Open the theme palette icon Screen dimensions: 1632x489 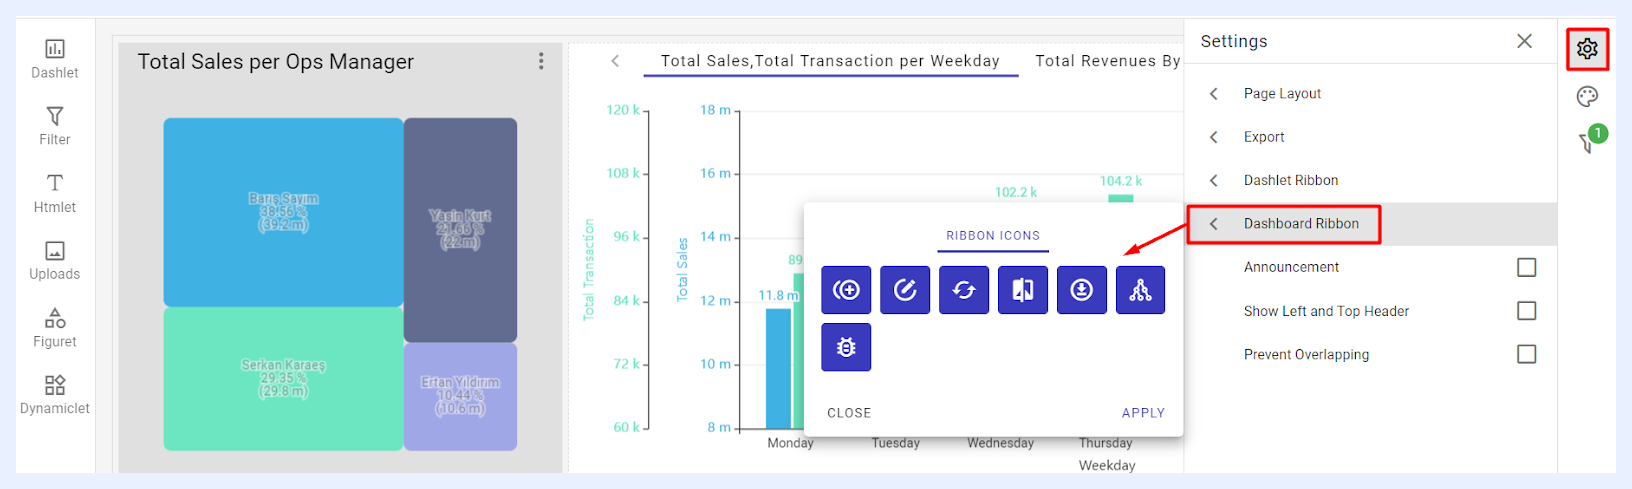tap(1587, 96)
